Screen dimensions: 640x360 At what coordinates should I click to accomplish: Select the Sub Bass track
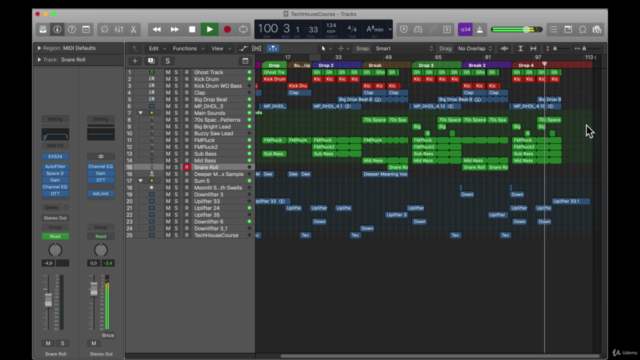[x=205, y=154]
